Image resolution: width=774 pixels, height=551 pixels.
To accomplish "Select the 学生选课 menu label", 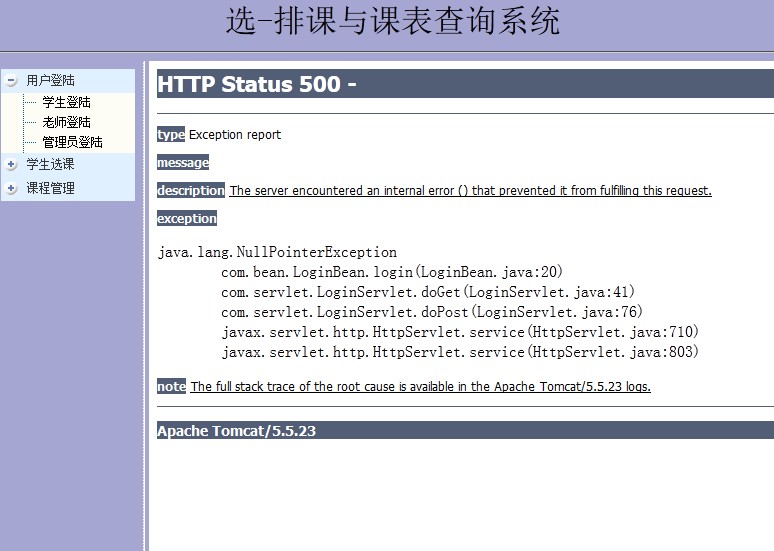I will (x=50, y=164).
